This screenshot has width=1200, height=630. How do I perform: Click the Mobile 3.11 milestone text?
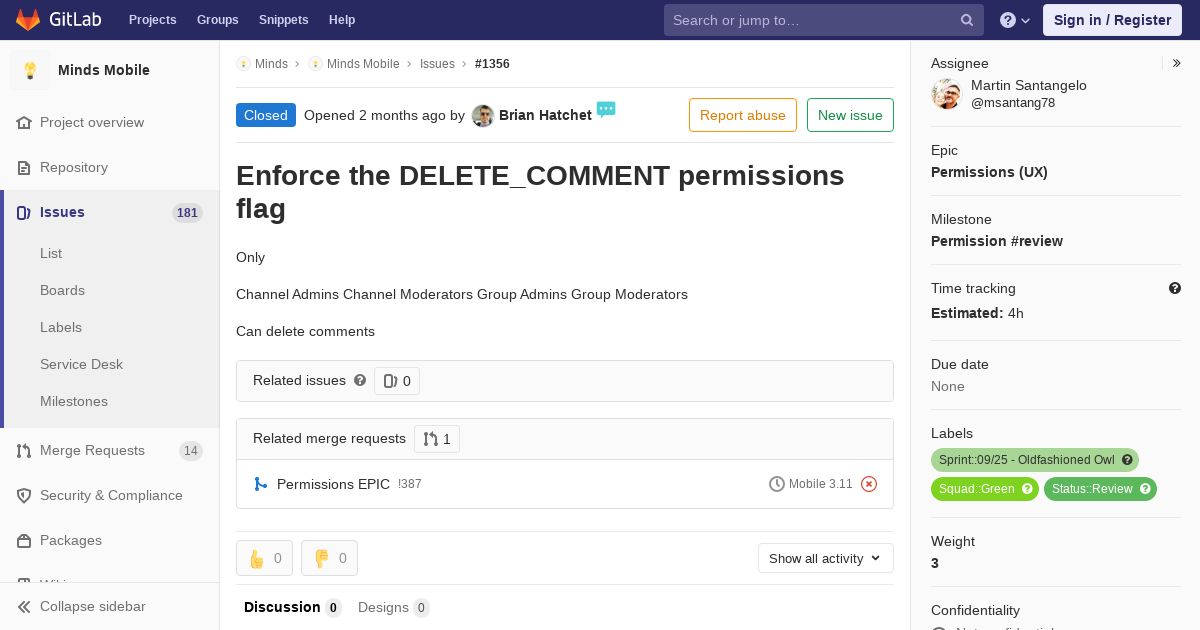click(x=821, y=484)
